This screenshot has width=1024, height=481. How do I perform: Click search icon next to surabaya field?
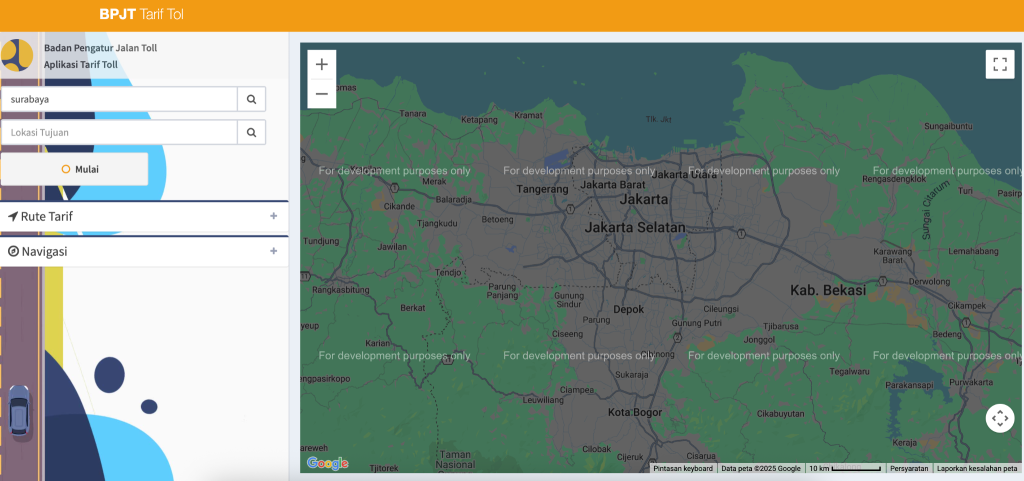(x=251, y=99)
